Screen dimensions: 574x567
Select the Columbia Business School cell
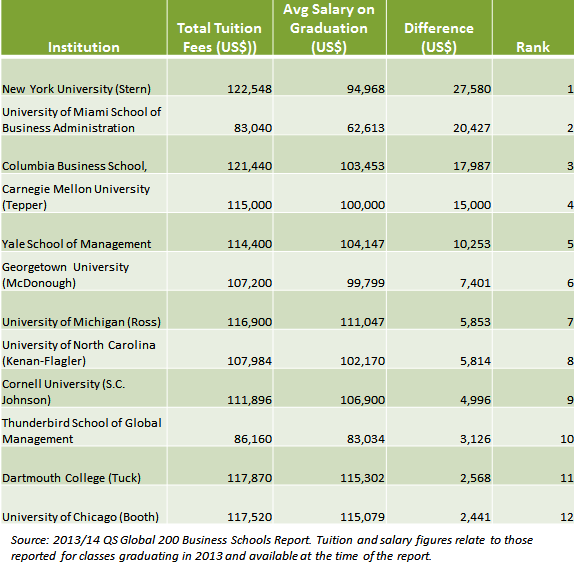click(84, 154)
